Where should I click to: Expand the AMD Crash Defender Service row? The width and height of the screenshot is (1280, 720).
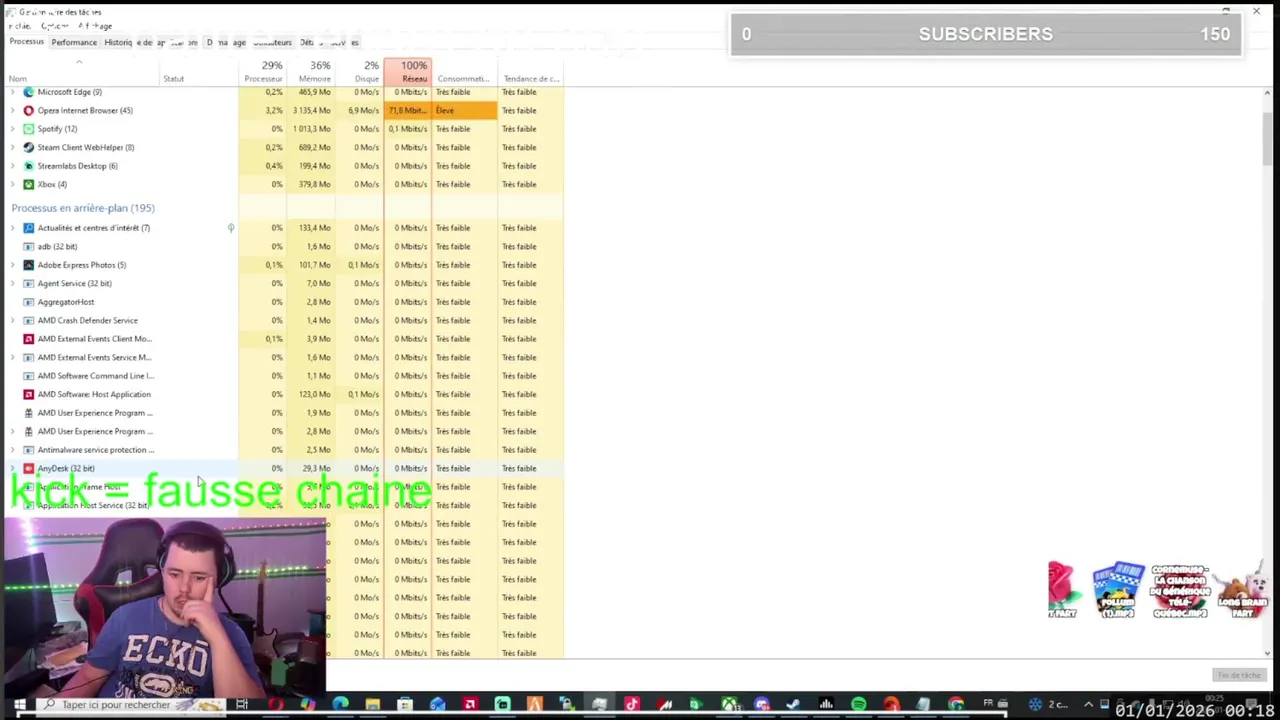[12, 320]
